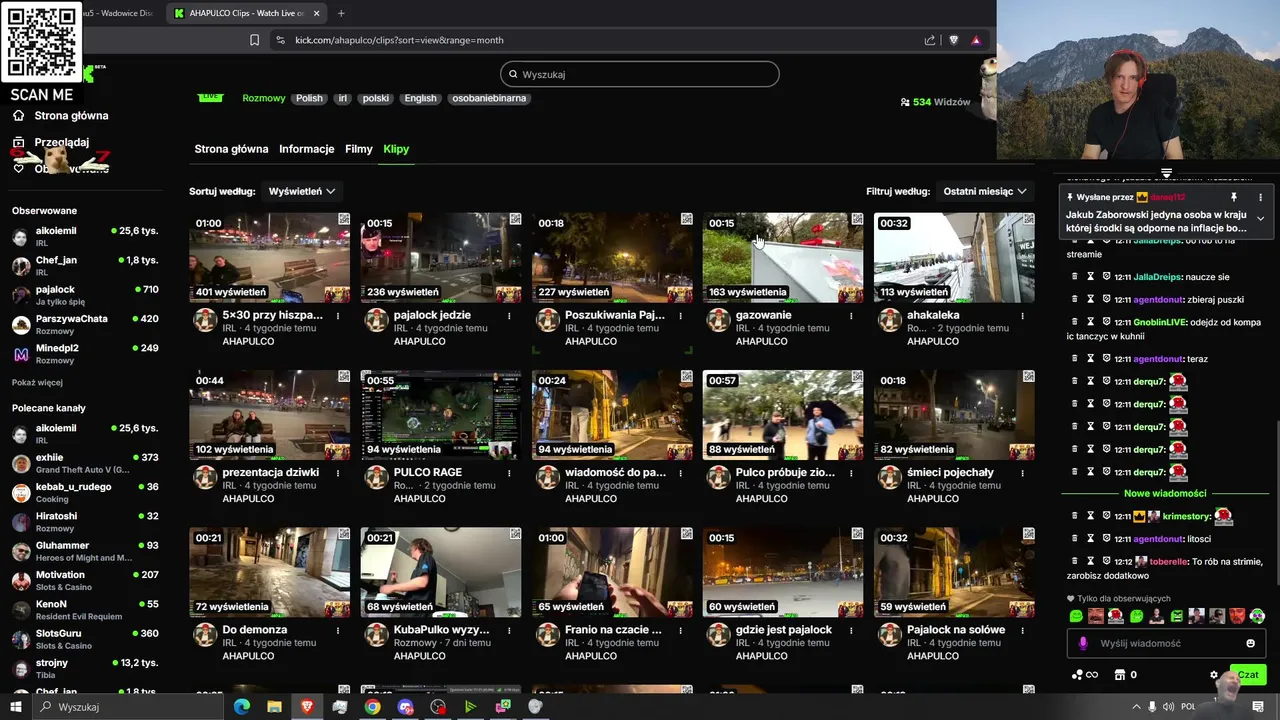Open a new browser tab
Image resolution: width=1280 pixels, height=720 pixels.
click(x=341, y=13)
